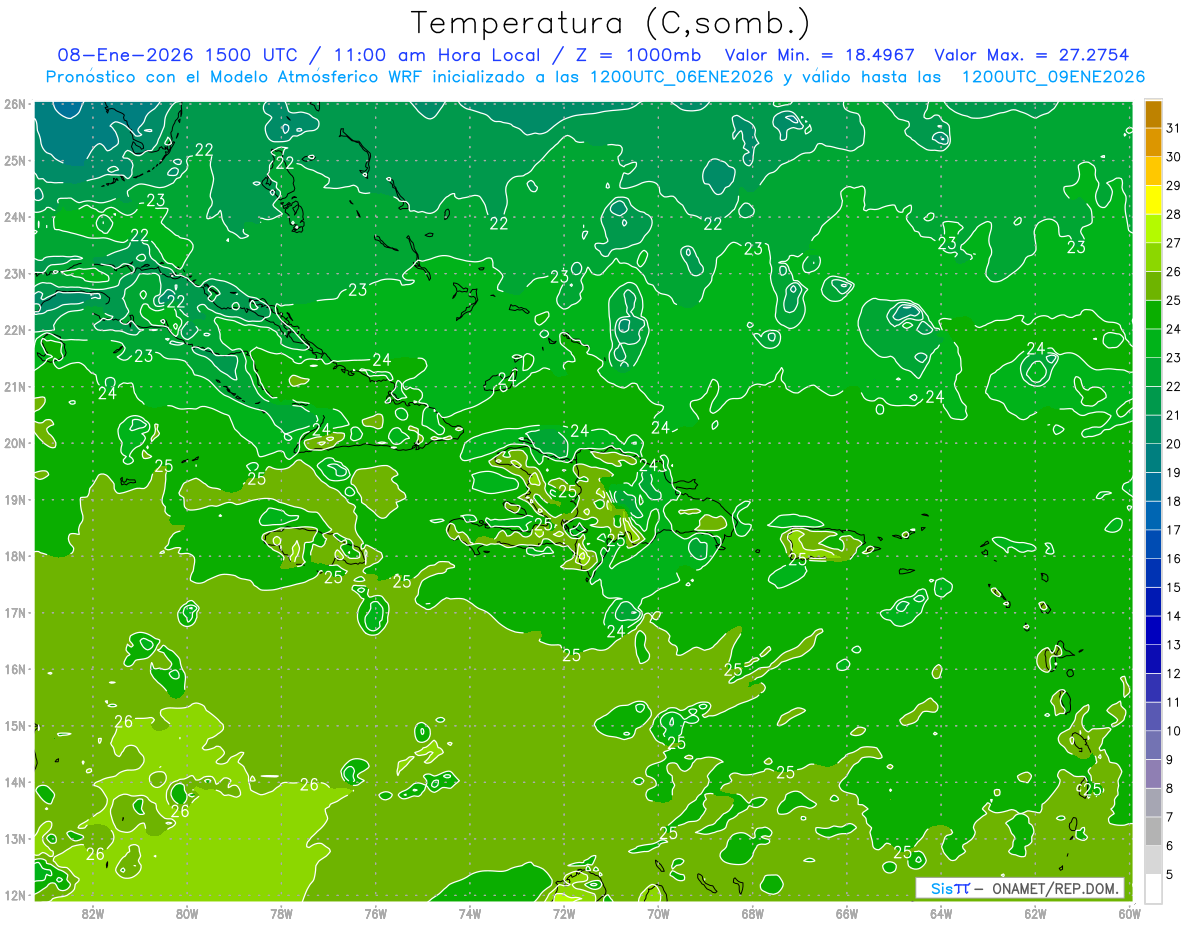
Task: Click legend value 29
Action: pos(1173,186)
